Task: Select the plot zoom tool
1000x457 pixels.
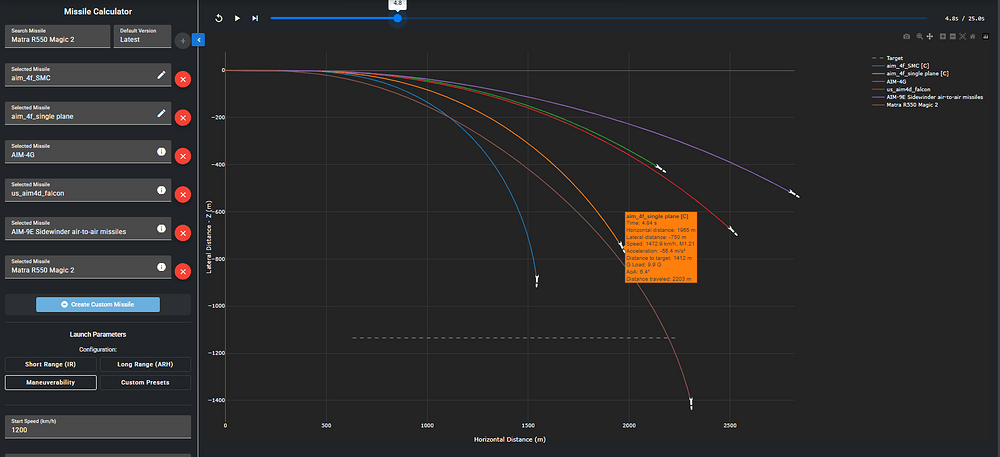Action: pyautogui.click(x=920, y=36)
